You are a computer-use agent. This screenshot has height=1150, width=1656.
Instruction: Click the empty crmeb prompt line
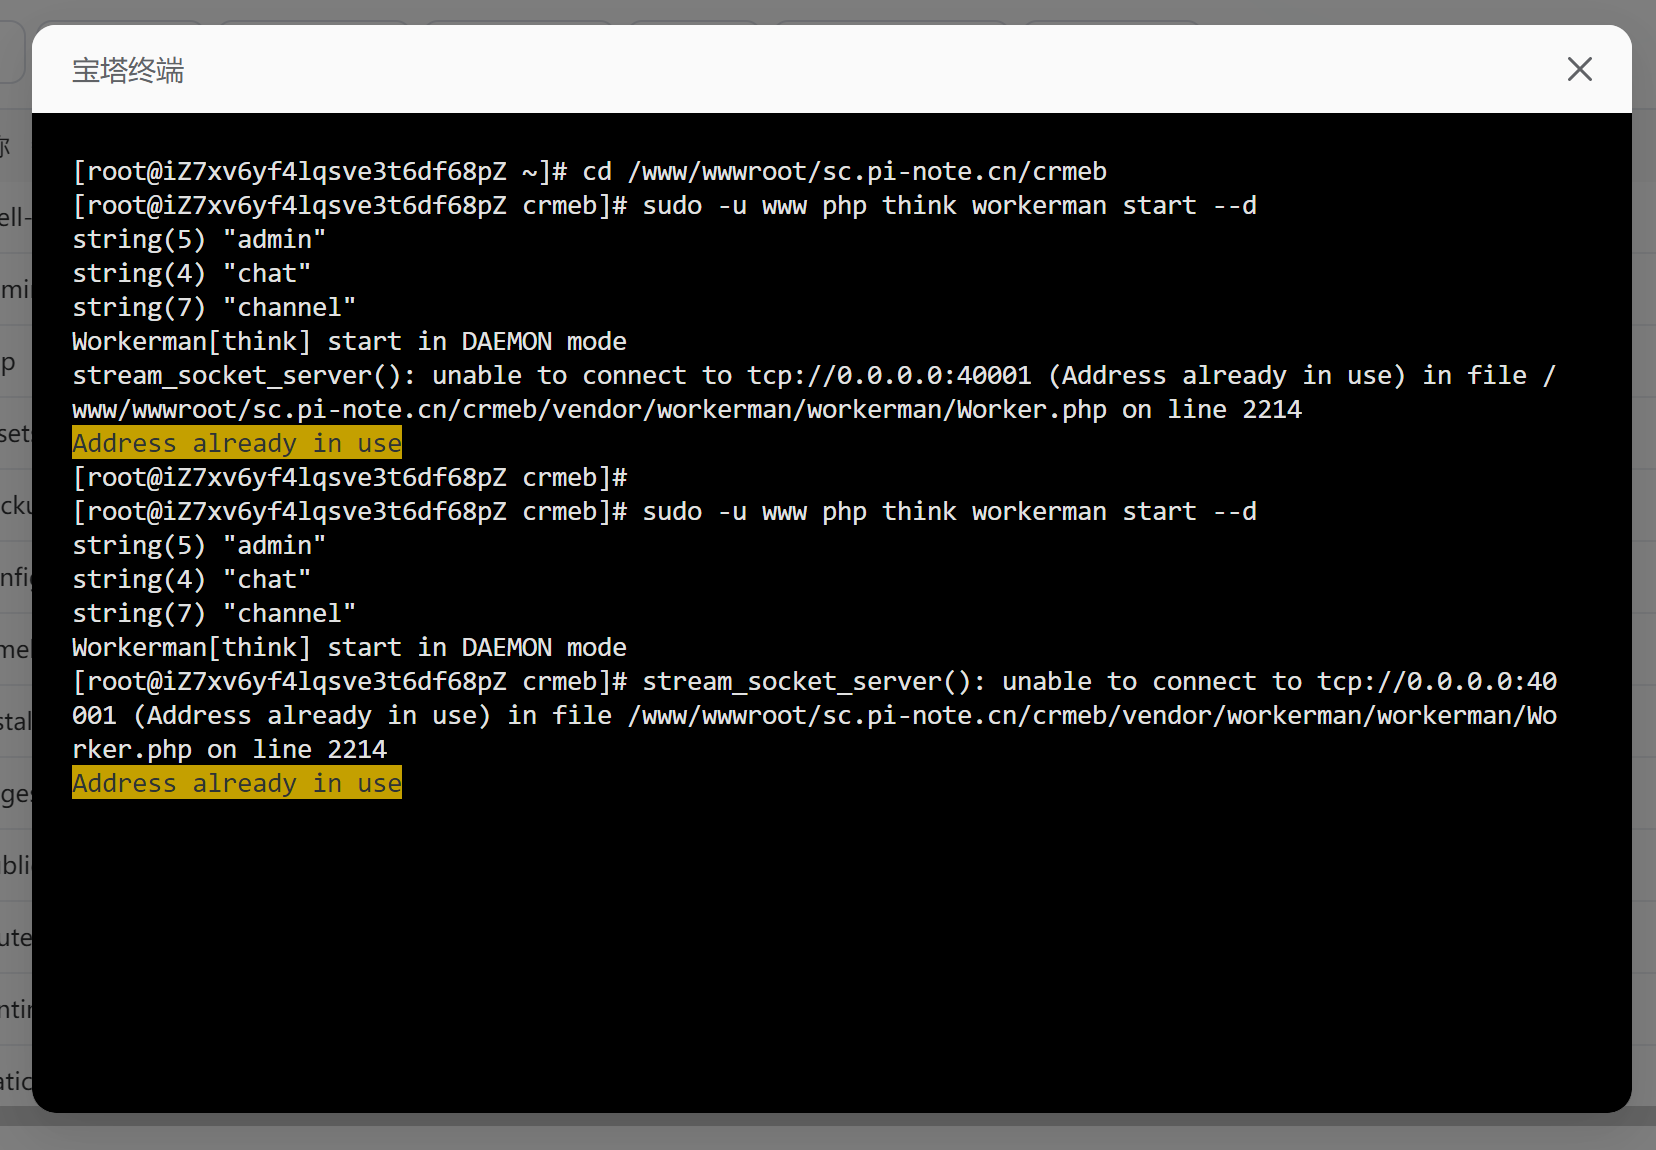(349, 478)
